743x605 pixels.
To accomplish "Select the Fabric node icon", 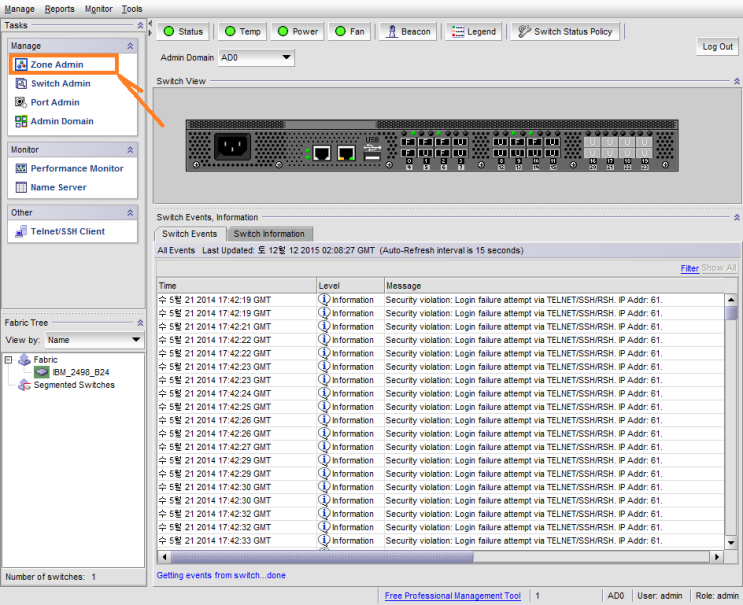I will point(24,360).
